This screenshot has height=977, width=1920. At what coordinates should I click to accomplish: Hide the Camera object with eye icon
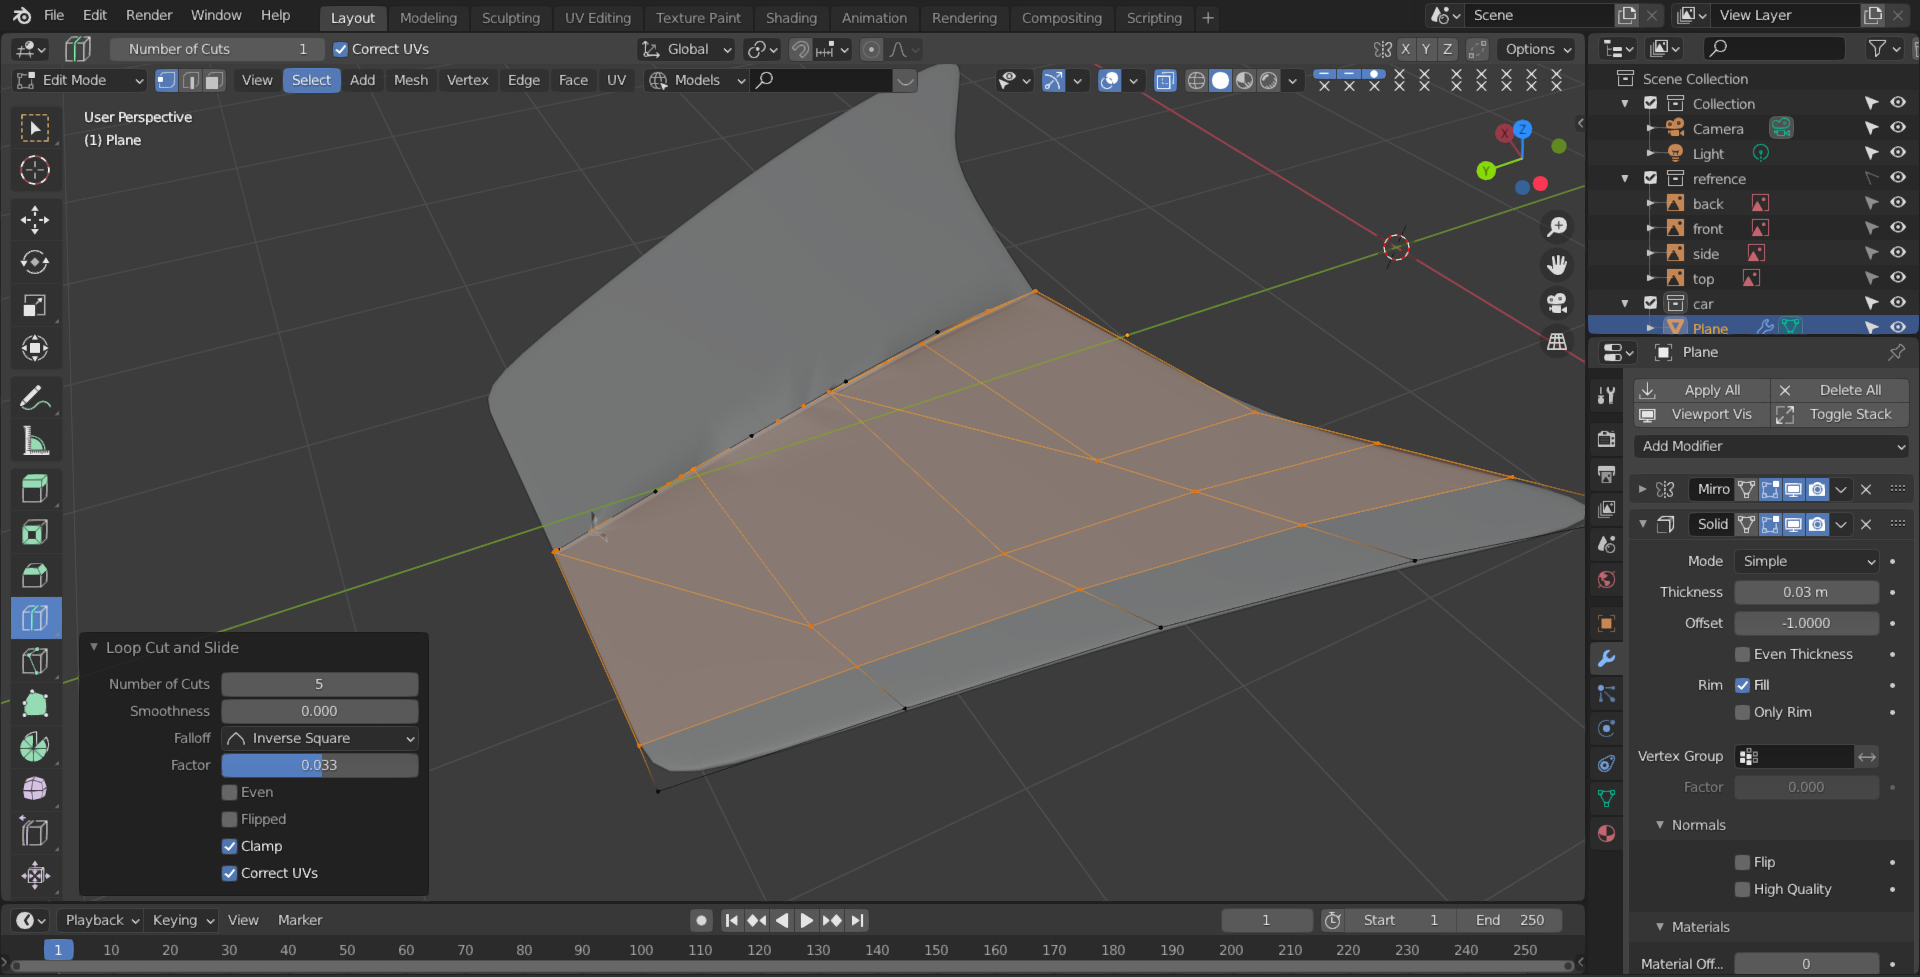[1897, 128]
